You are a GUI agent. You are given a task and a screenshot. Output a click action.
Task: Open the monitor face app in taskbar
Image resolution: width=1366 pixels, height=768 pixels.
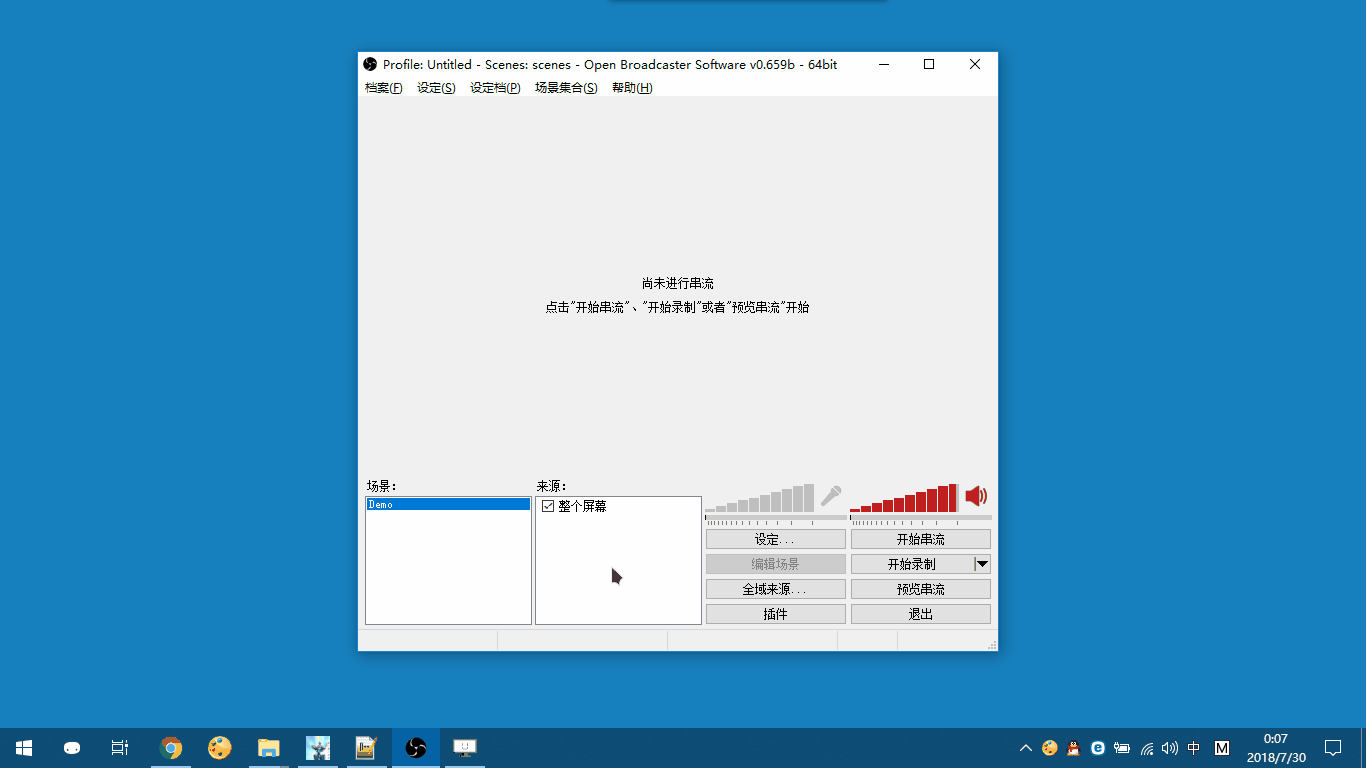[465, 748]
